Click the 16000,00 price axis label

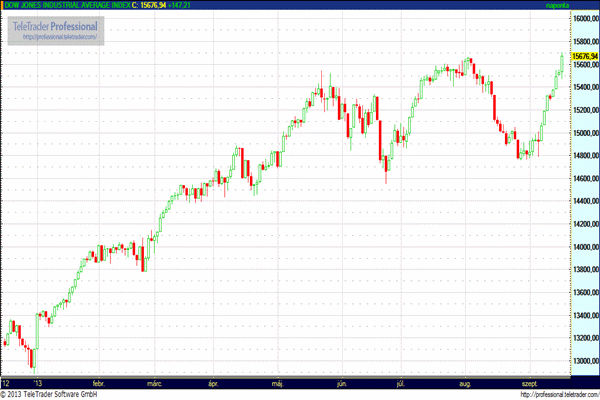584,19
